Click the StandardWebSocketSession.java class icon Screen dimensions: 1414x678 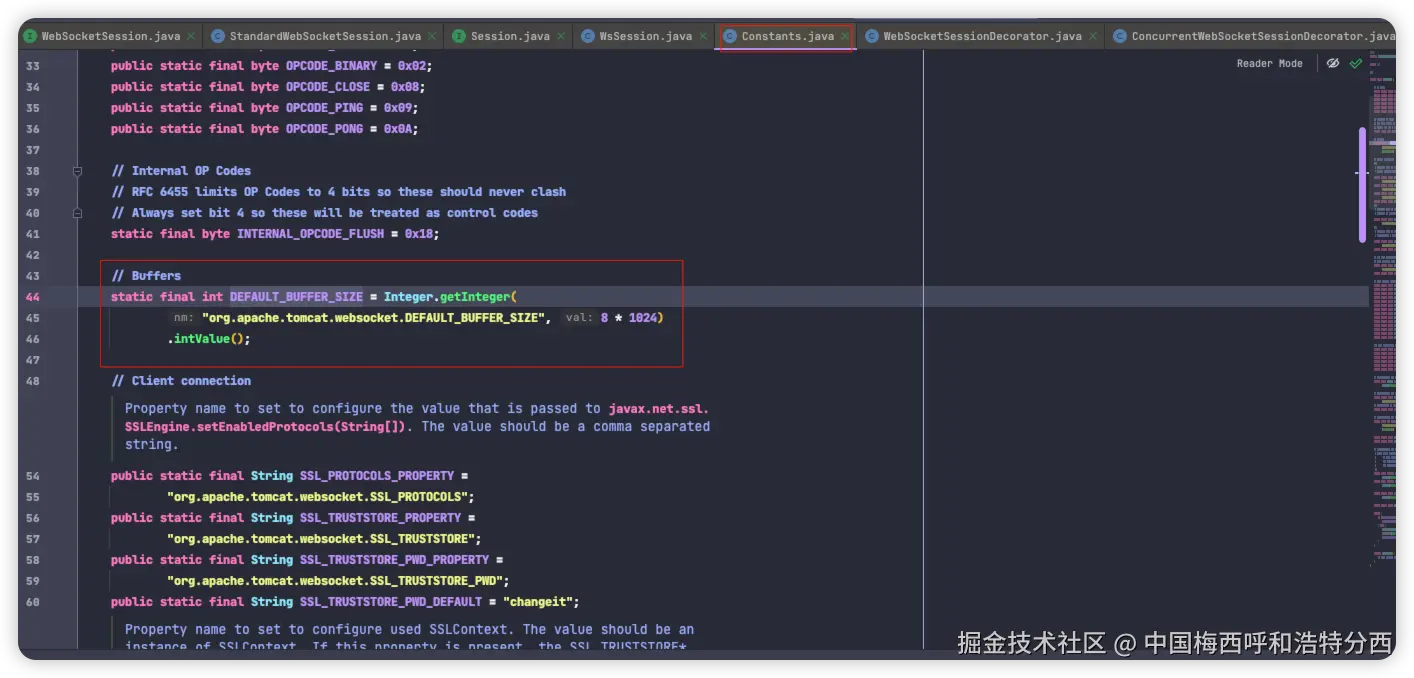coord(218,36)
